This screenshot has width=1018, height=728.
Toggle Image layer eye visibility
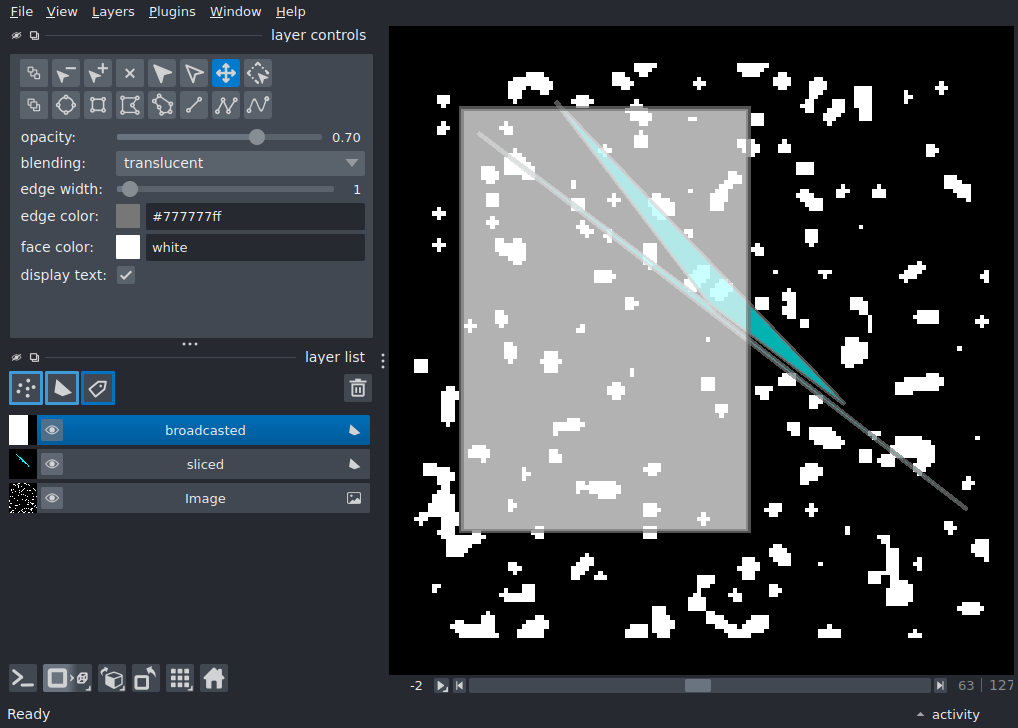(52, 498)
